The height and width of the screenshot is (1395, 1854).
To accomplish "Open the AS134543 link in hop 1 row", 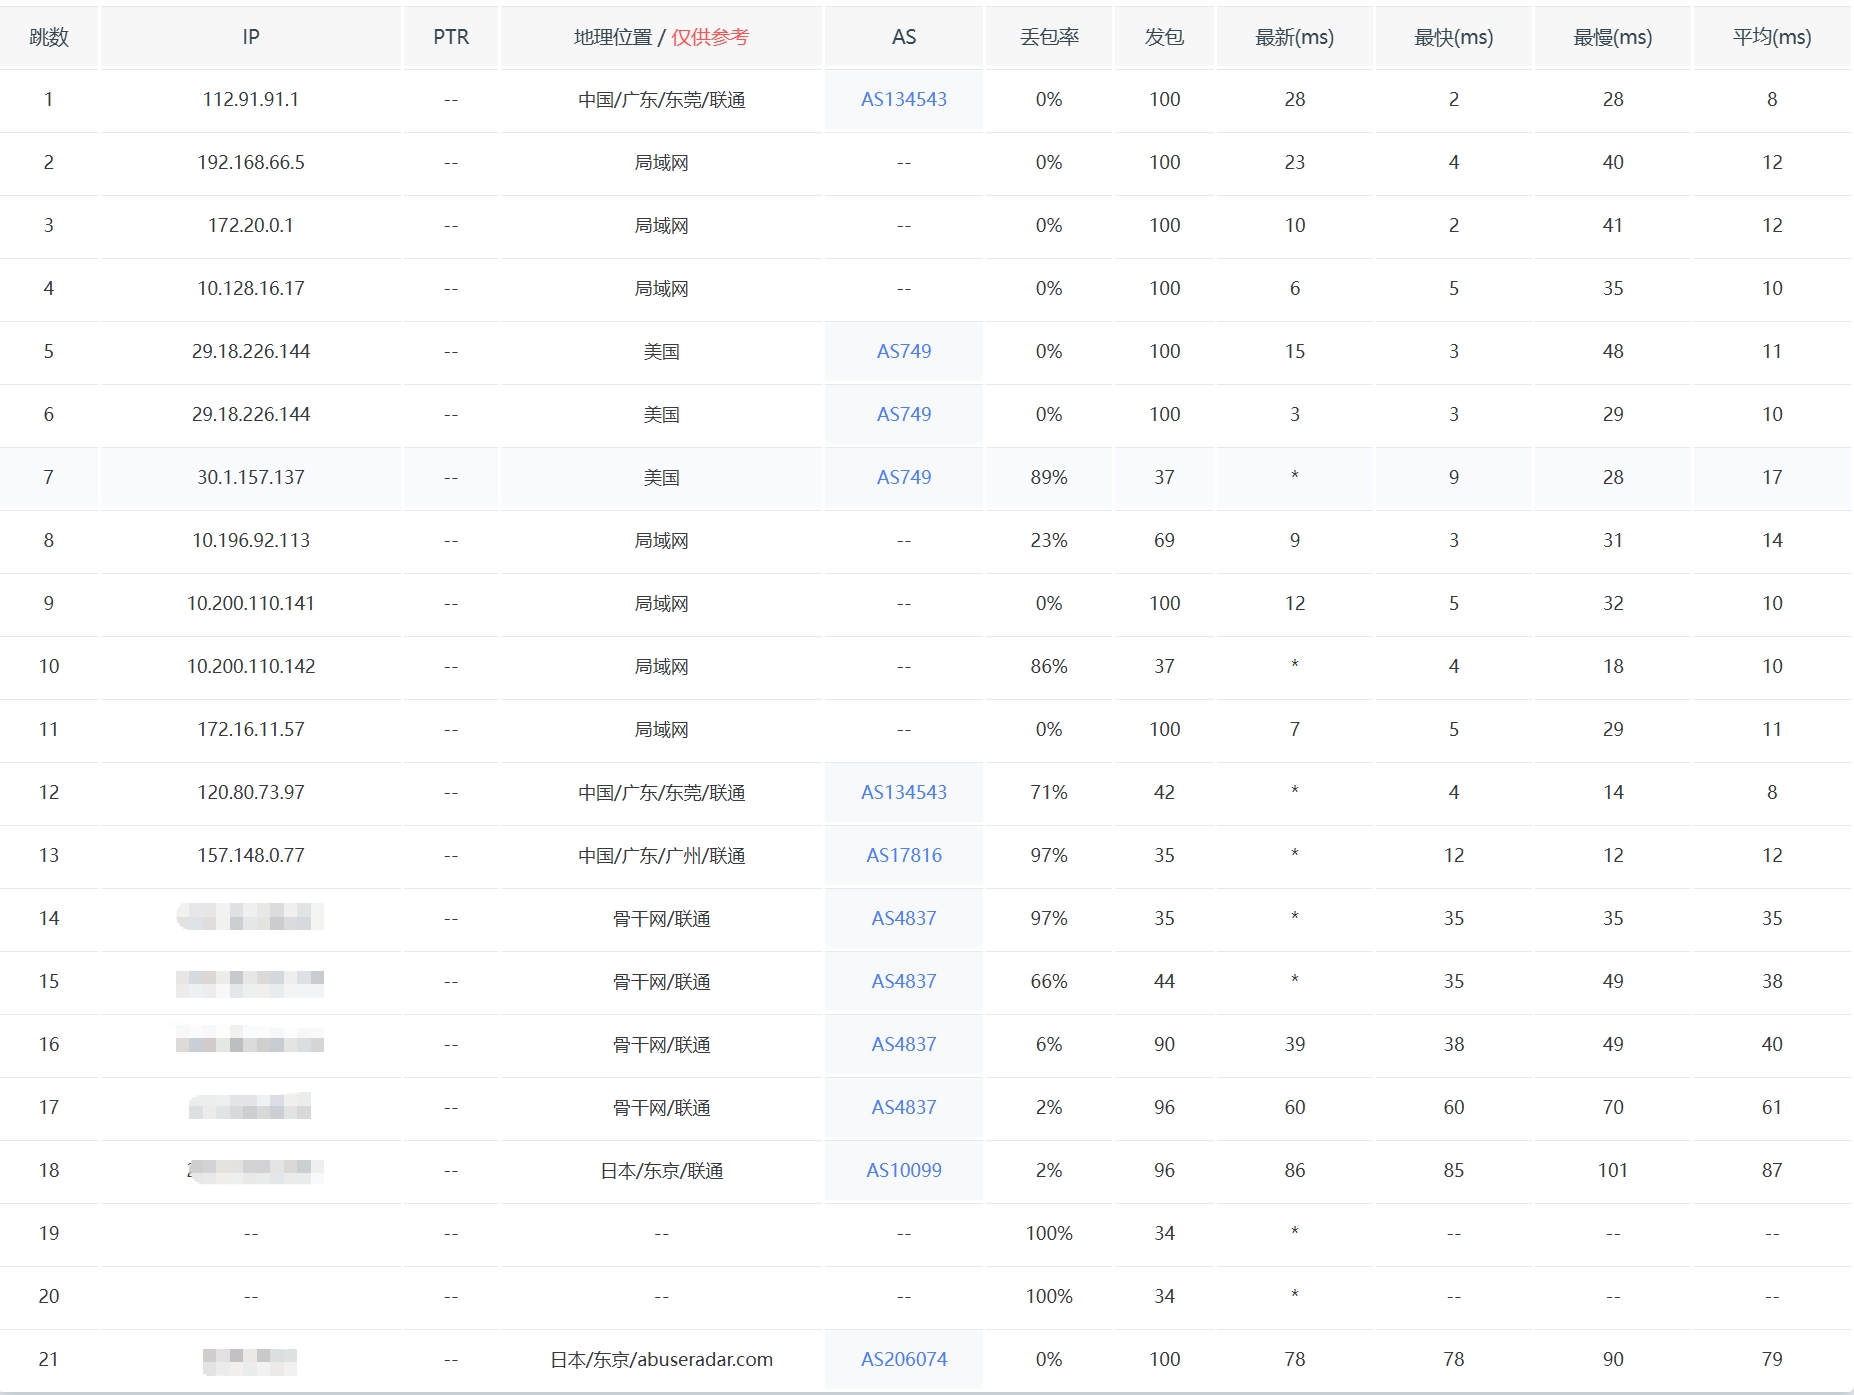I will [x=904, y=99].
